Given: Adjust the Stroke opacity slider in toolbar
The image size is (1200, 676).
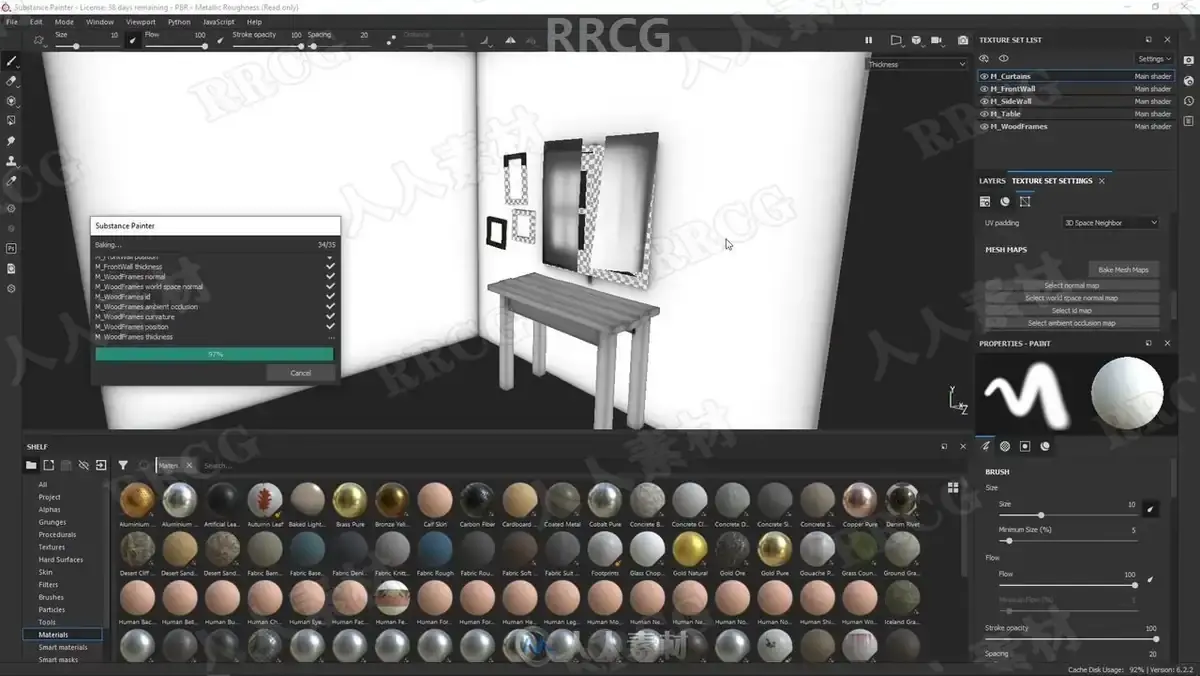Looking at the screenshot, I should point(267,46).
